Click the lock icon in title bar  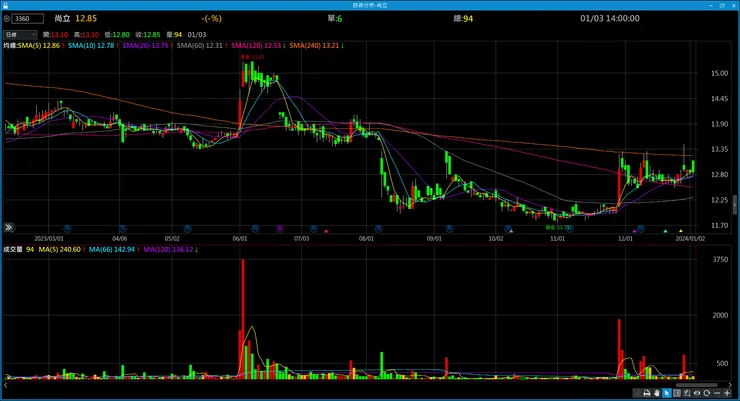tap(5, 5)
